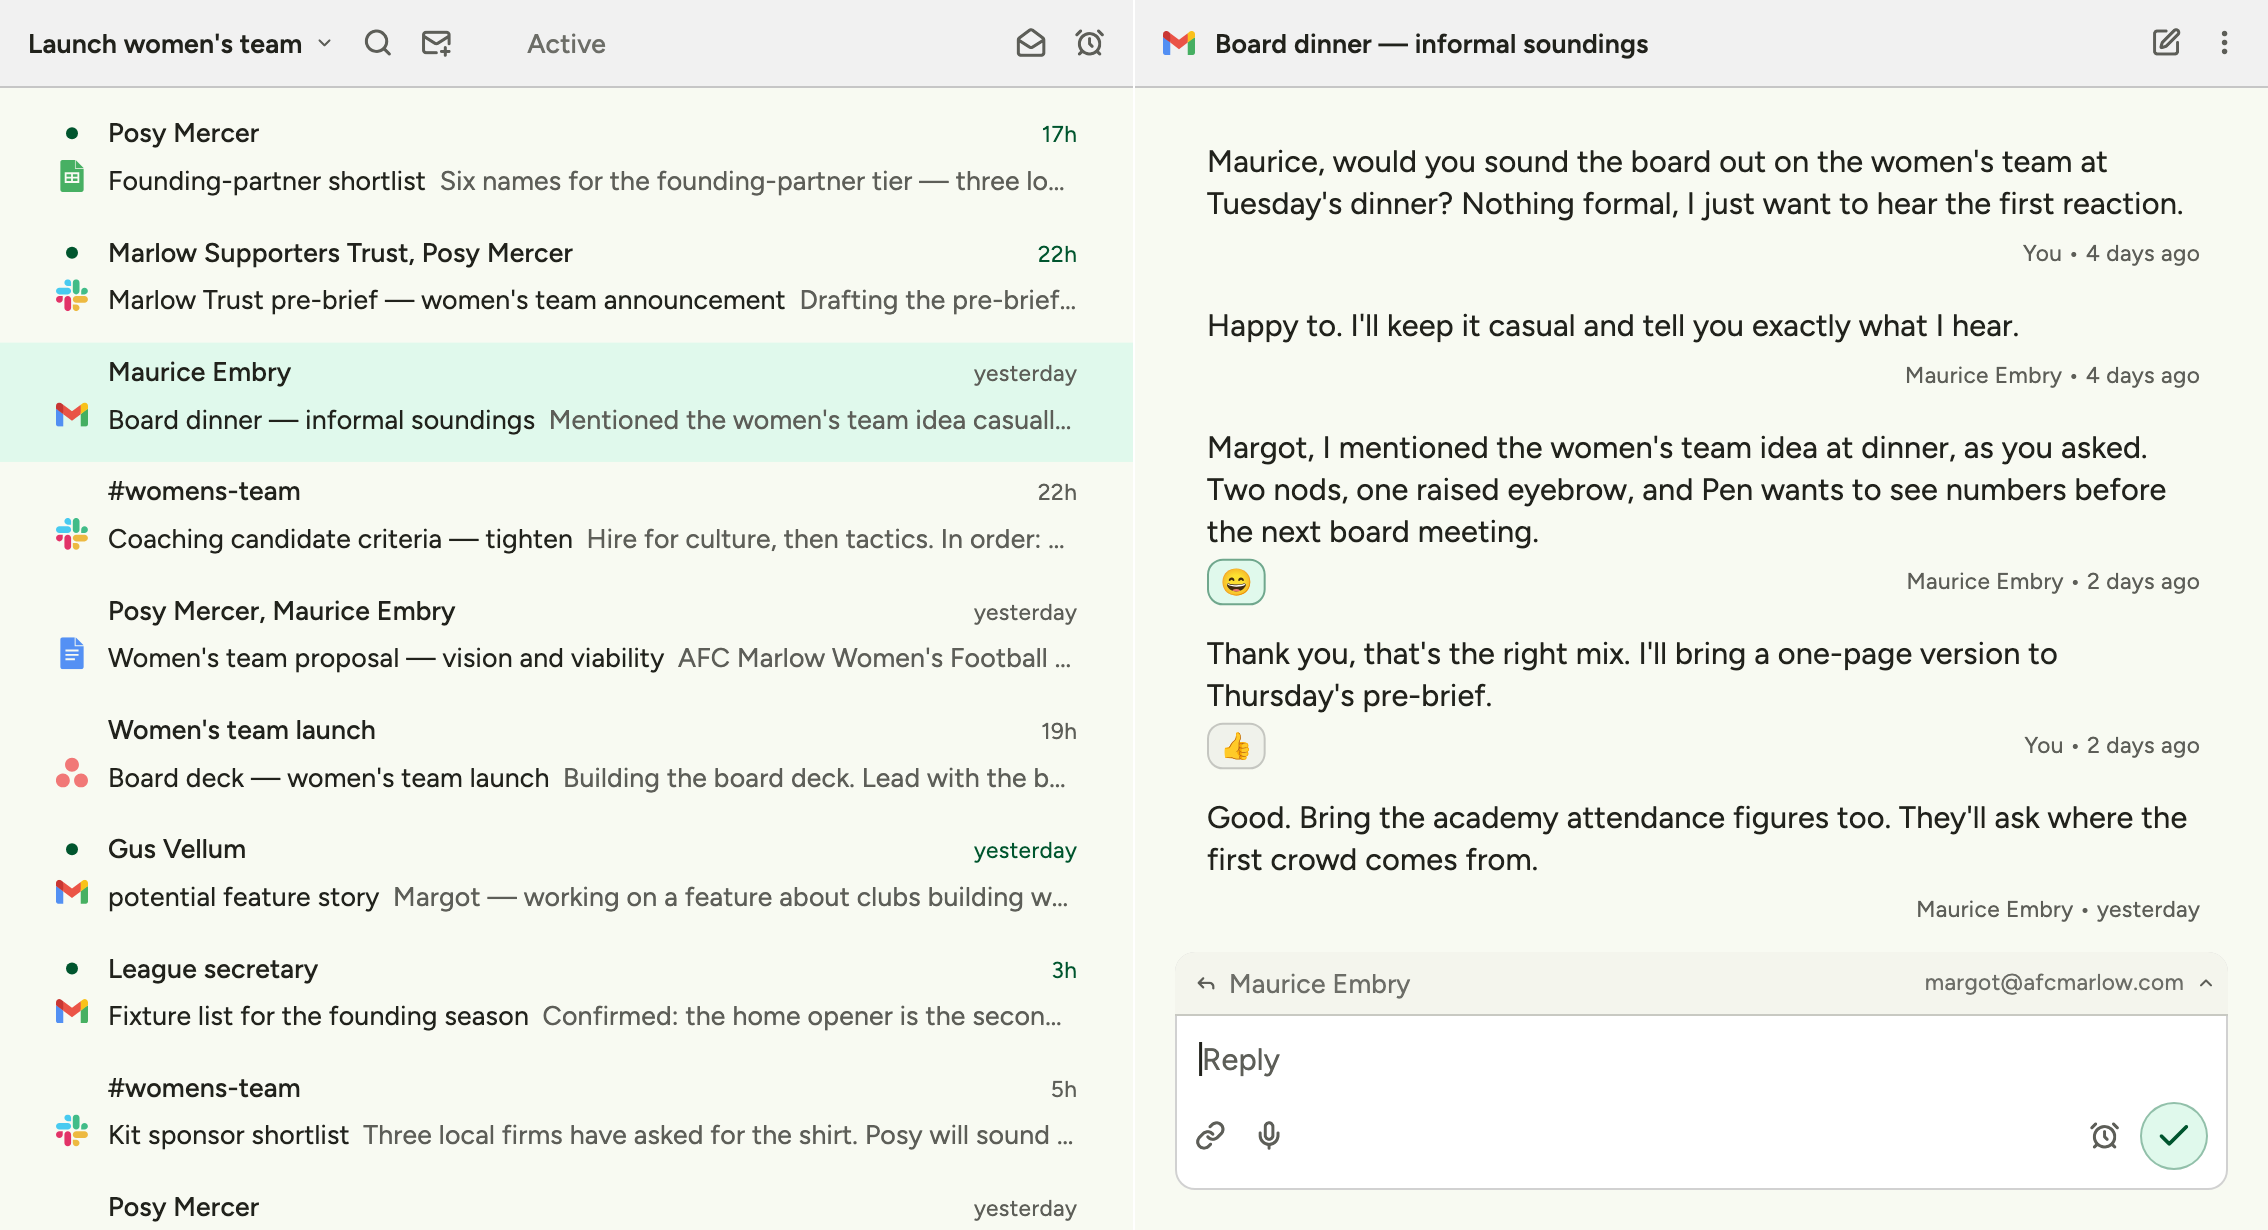Click the Gmail icon on Fixture list row
Screen dimensions: 2268x1230
pos(72,1012)
